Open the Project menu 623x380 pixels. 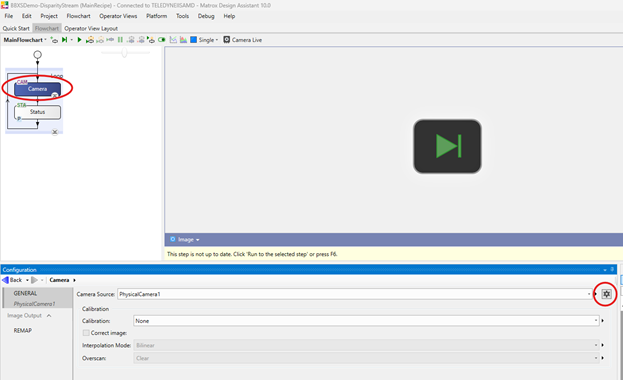point(49,16)
